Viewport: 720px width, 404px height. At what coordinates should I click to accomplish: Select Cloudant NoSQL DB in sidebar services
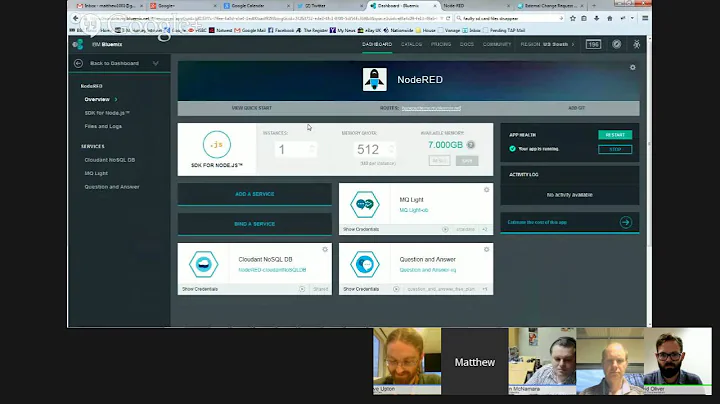click(110, 160)
